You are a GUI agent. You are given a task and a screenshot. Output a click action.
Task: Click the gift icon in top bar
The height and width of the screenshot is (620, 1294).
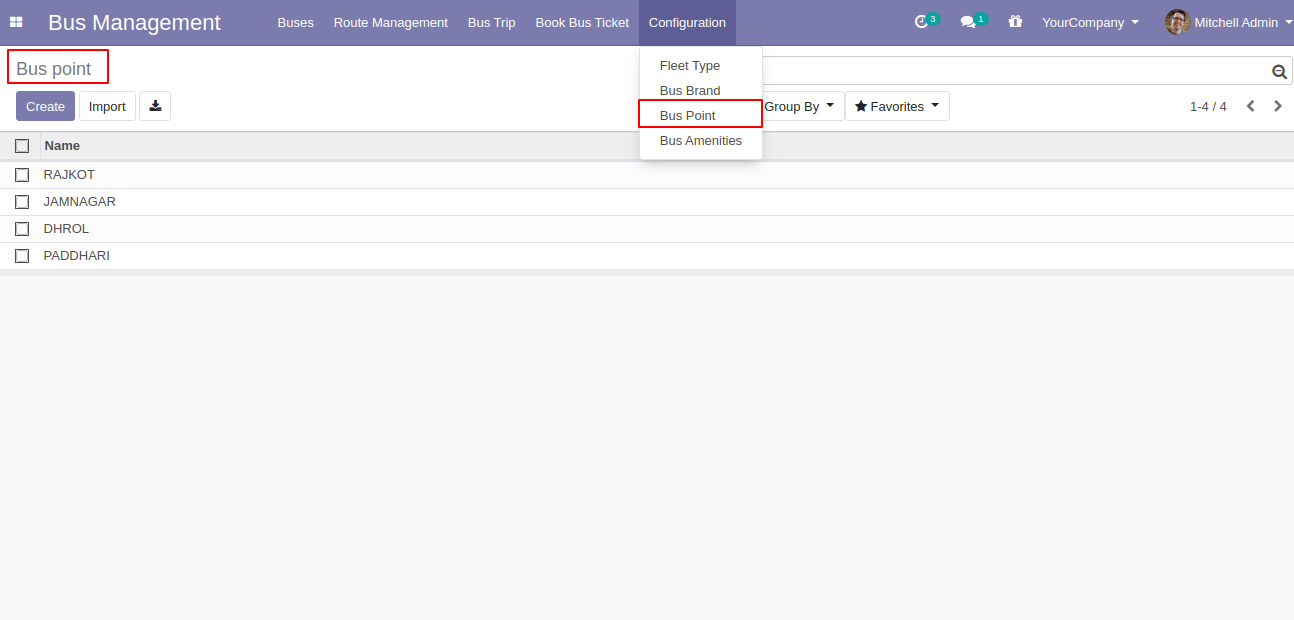click(x=1016, y=22)
